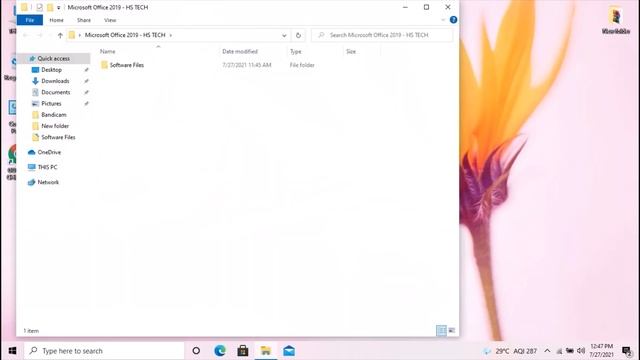Sort by the Name column header
Screen dimensions: 640x360
[x=108, y=51]
